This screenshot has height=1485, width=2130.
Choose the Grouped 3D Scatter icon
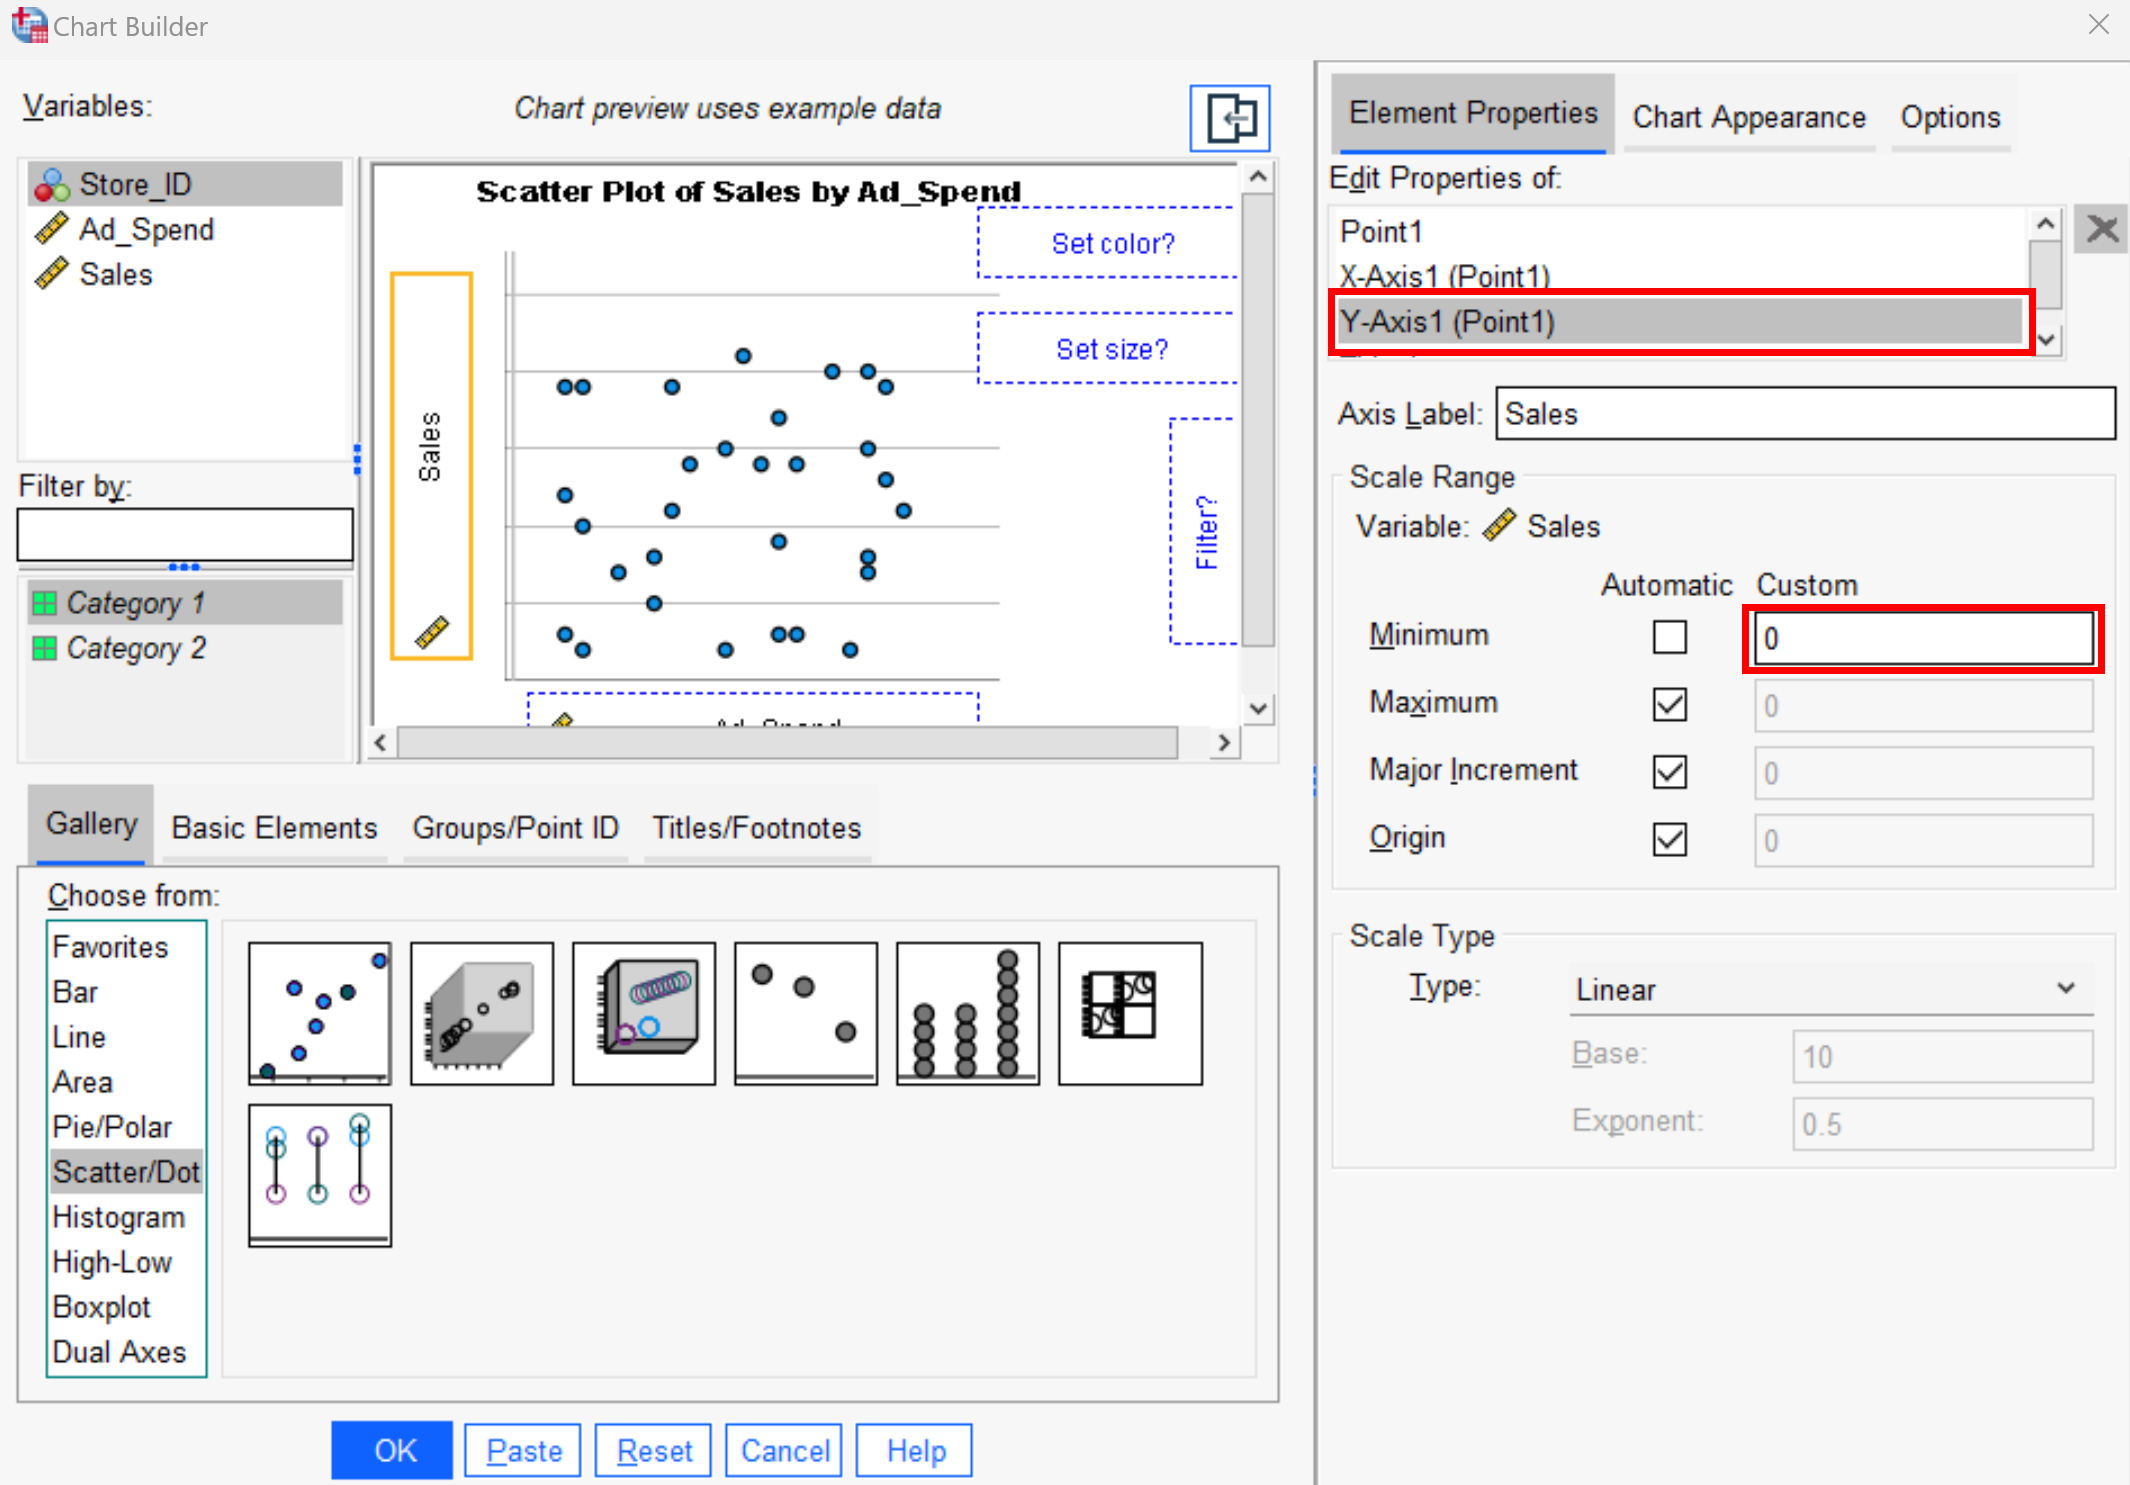coord(643,1013)
